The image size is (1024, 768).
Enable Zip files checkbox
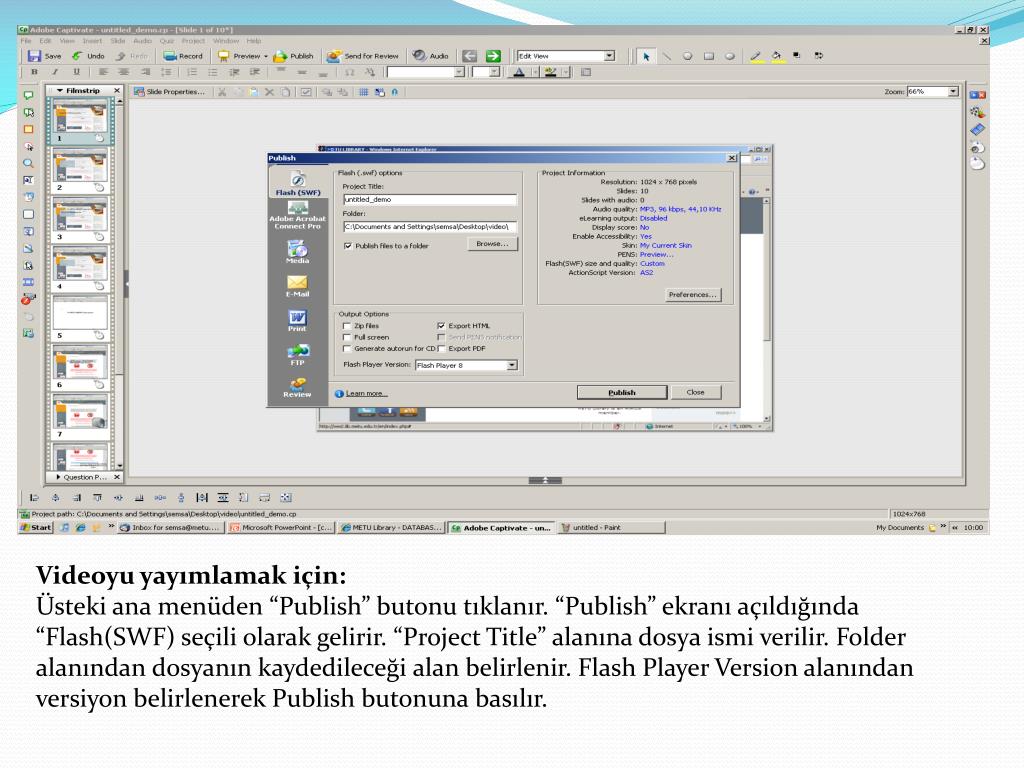347,326
